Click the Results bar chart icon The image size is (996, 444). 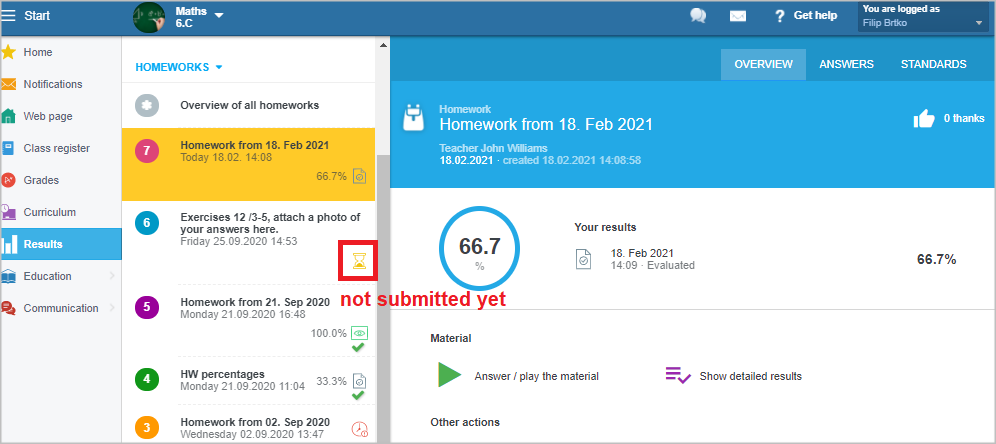9,244
